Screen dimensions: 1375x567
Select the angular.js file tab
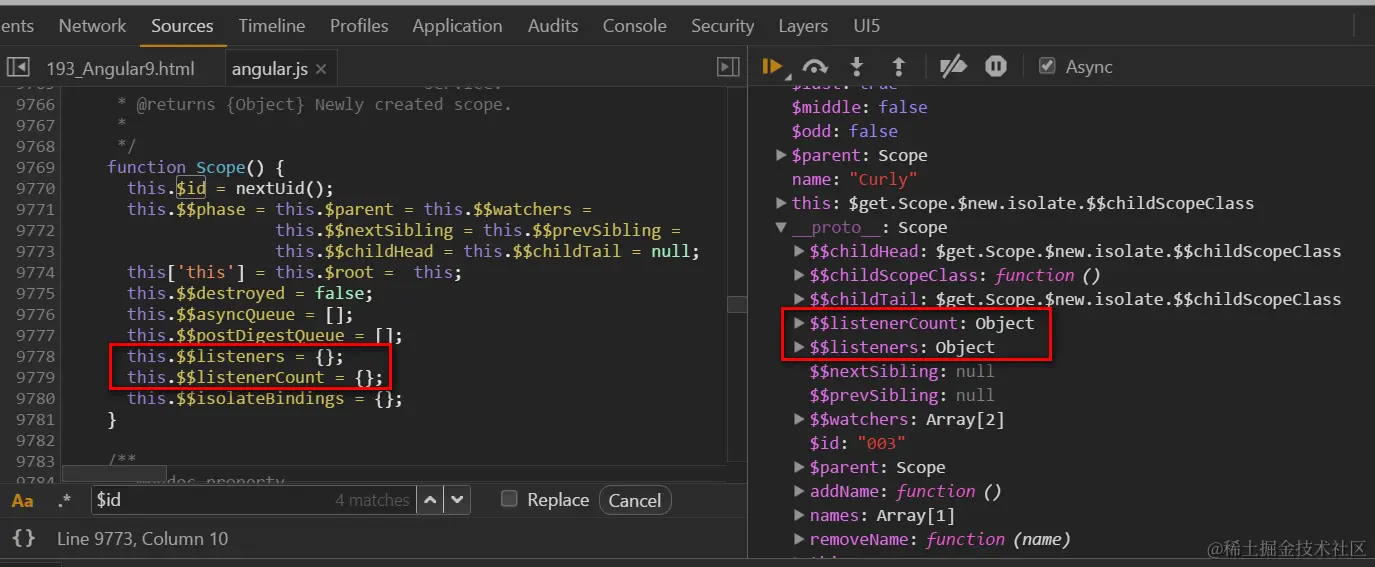coord(270,69)
